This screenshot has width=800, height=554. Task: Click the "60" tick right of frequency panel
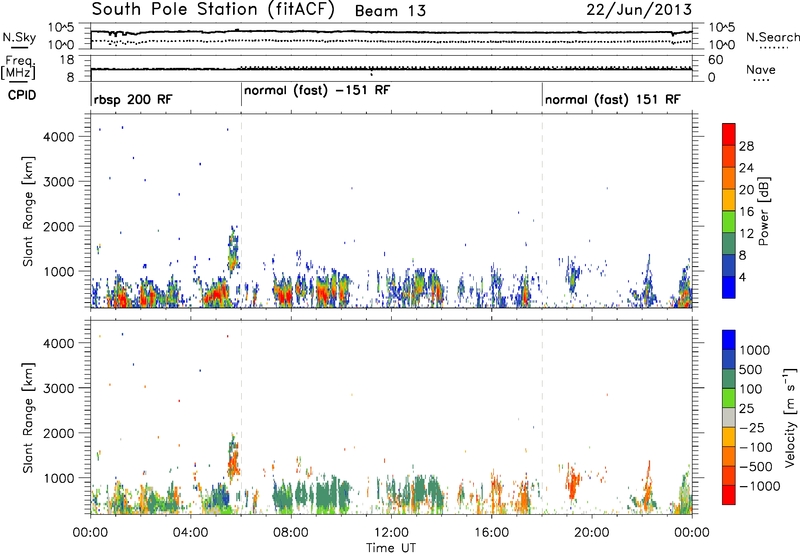tap(716, 60)
